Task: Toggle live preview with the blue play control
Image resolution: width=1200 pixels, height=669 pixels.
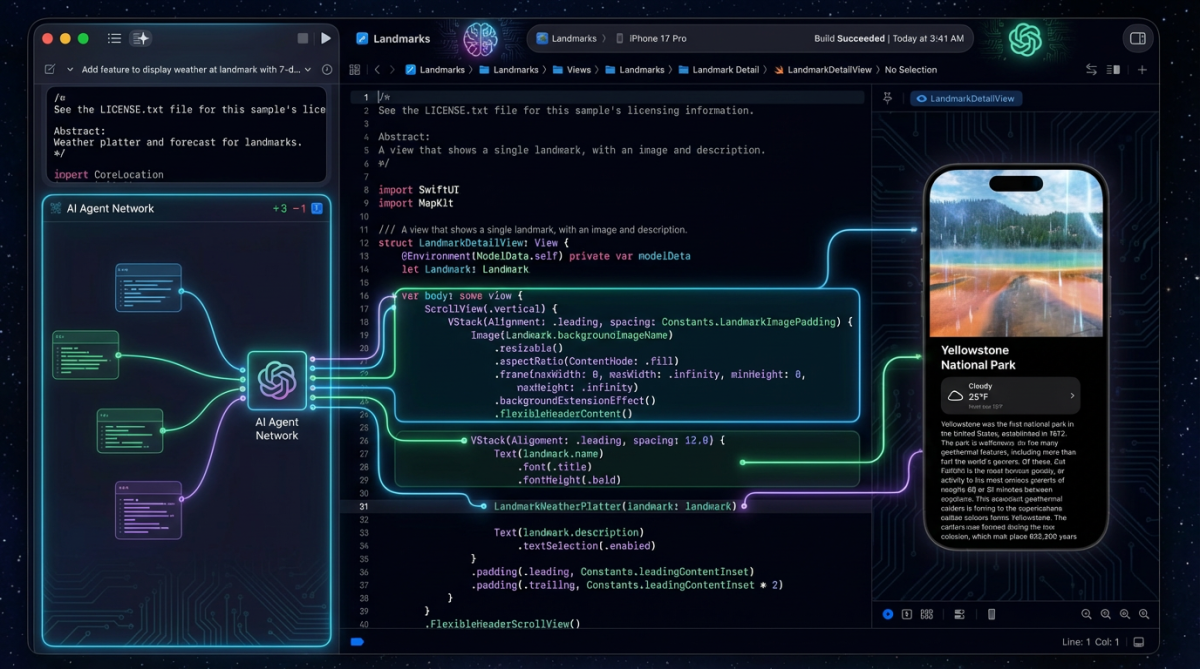Action: [x=888, y=614]
